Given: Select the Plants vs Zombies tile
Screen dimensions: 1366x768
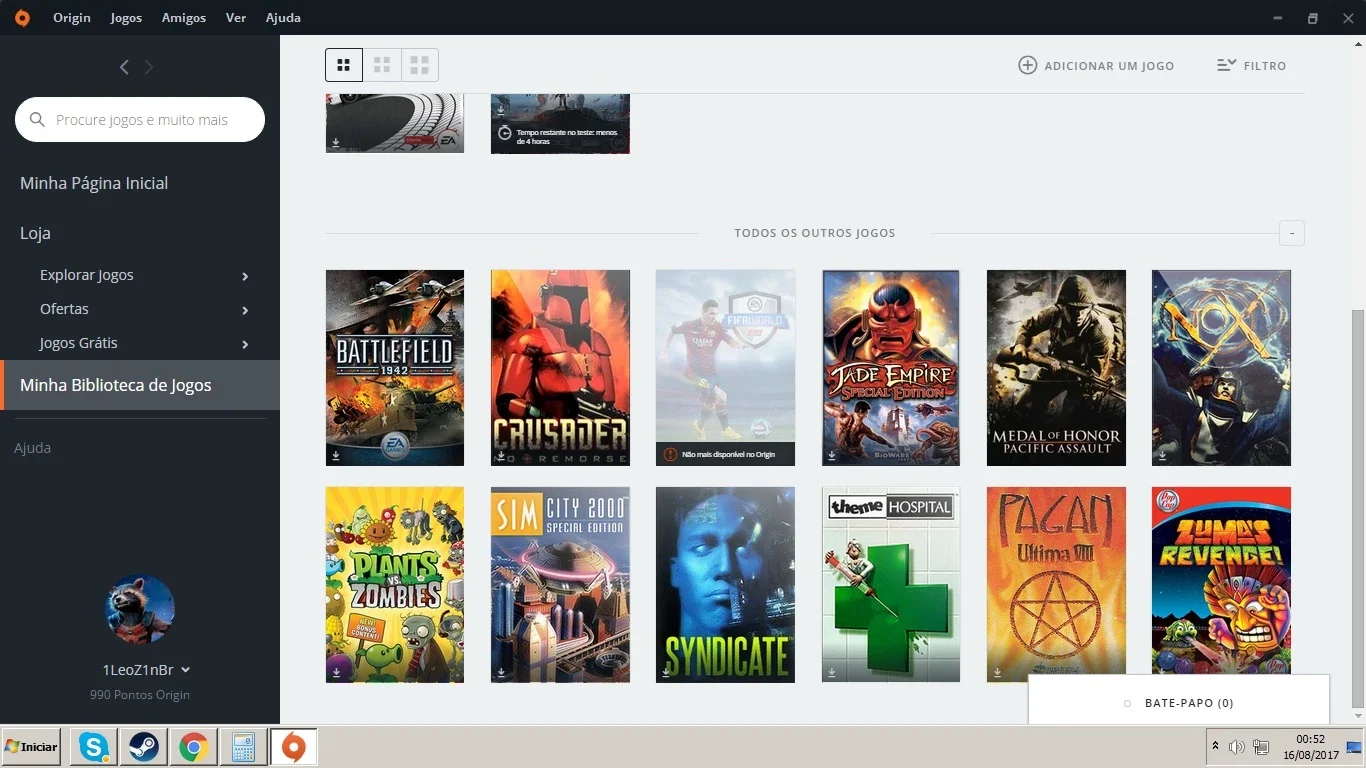Looking at the screenshot, I should coord(395,585).
